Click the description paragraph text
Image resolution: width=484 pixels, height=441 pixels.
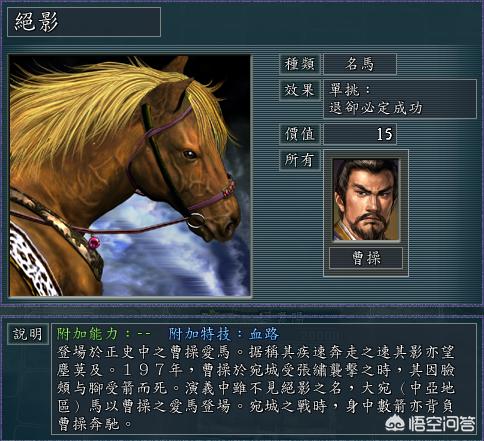pos(256,388)
